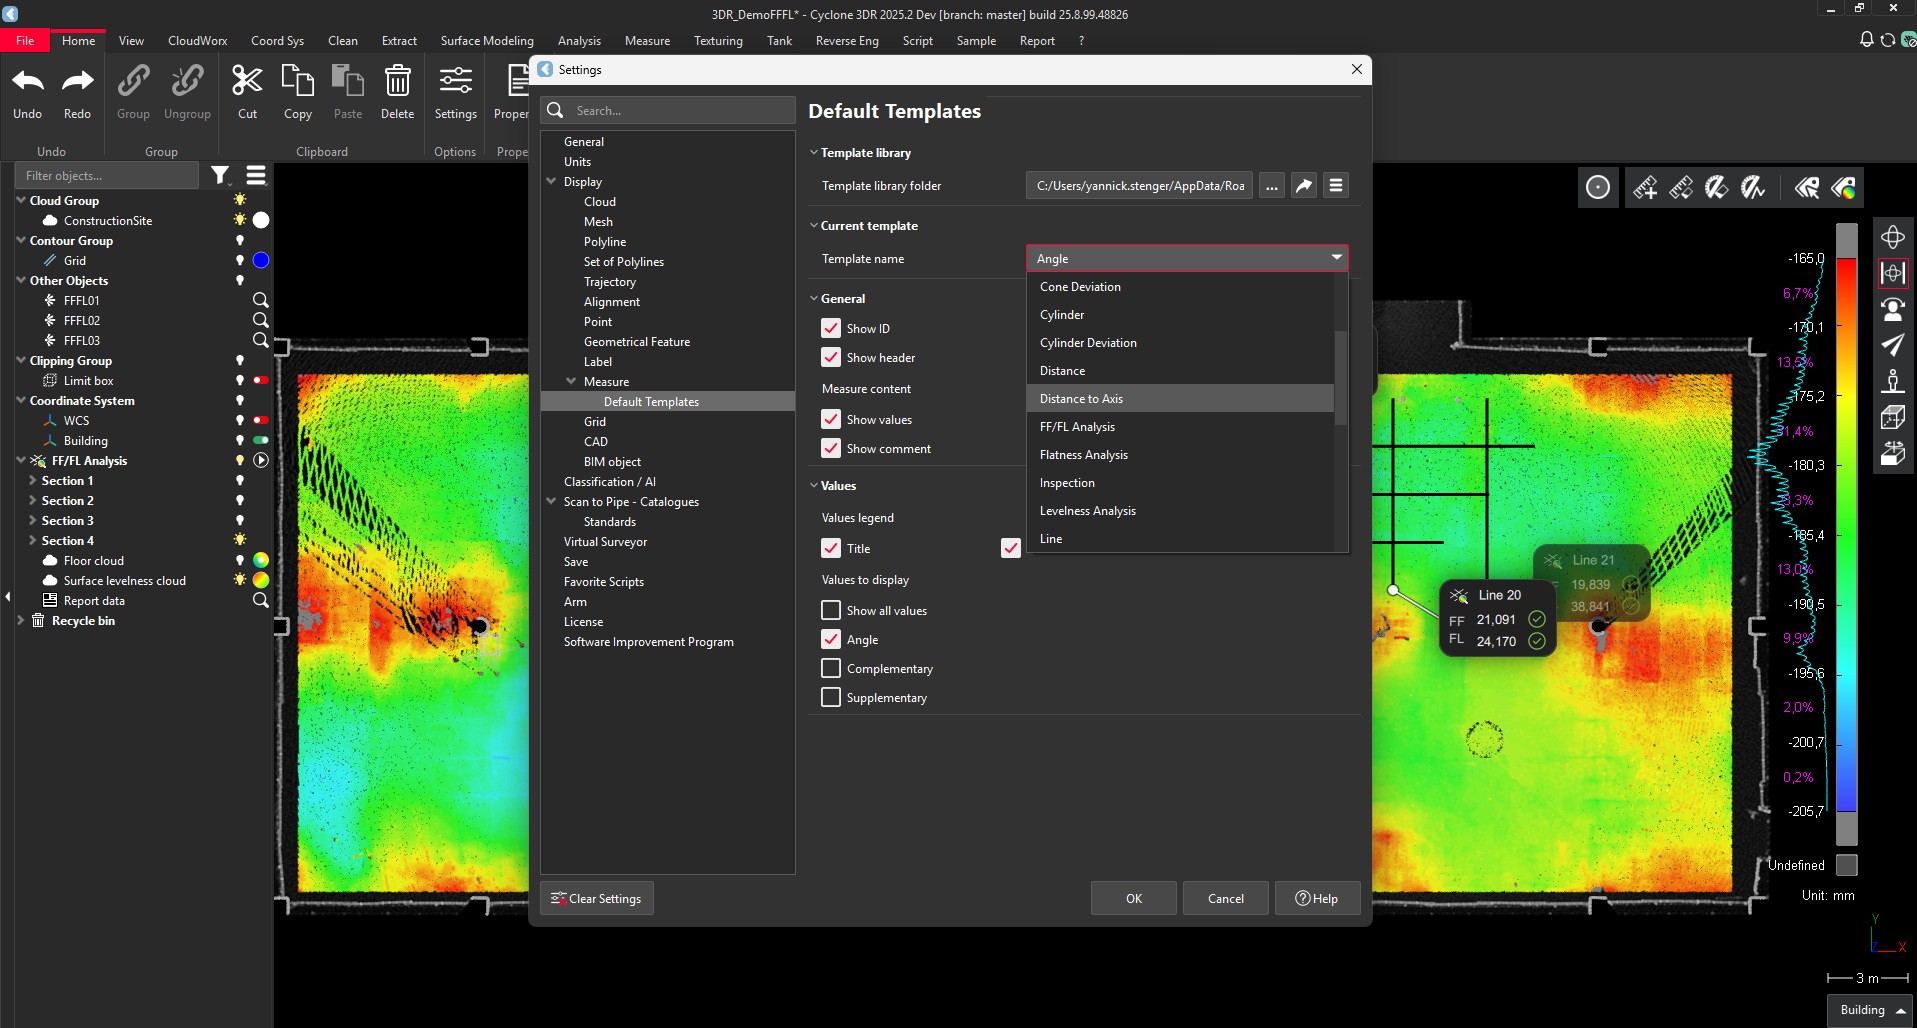Click the filter funnel icon in object tree
This screenshot has width=1917, height=1028.
pyautogui.click(x=221, y=176)
